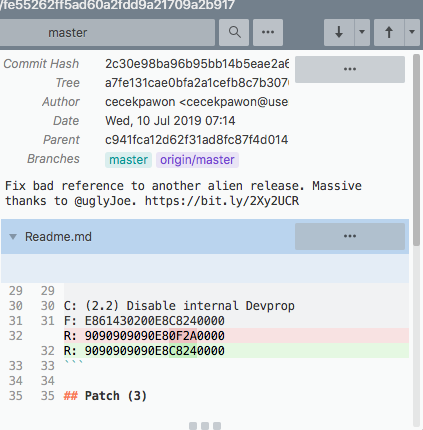Click the search magnifier icon
This screenshot has height=430, width=423.
234,32
